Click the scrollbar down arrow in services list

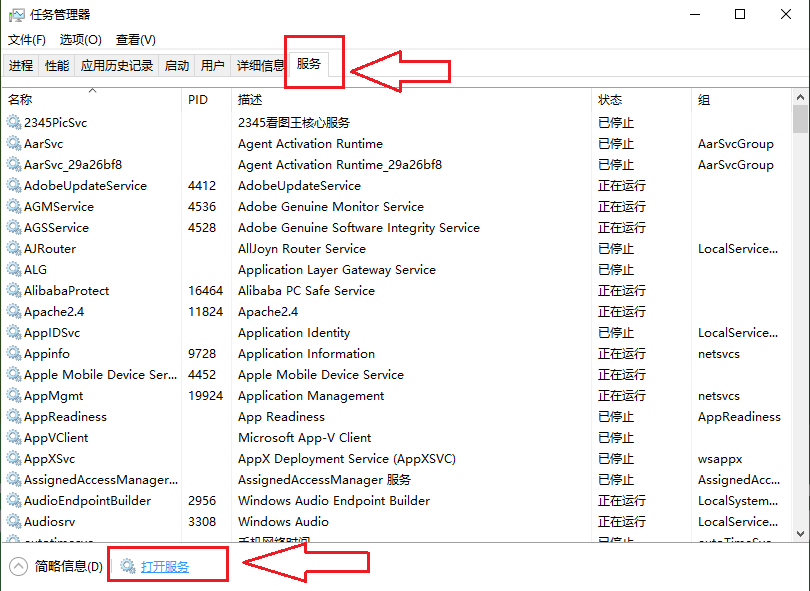click(800, 534)
